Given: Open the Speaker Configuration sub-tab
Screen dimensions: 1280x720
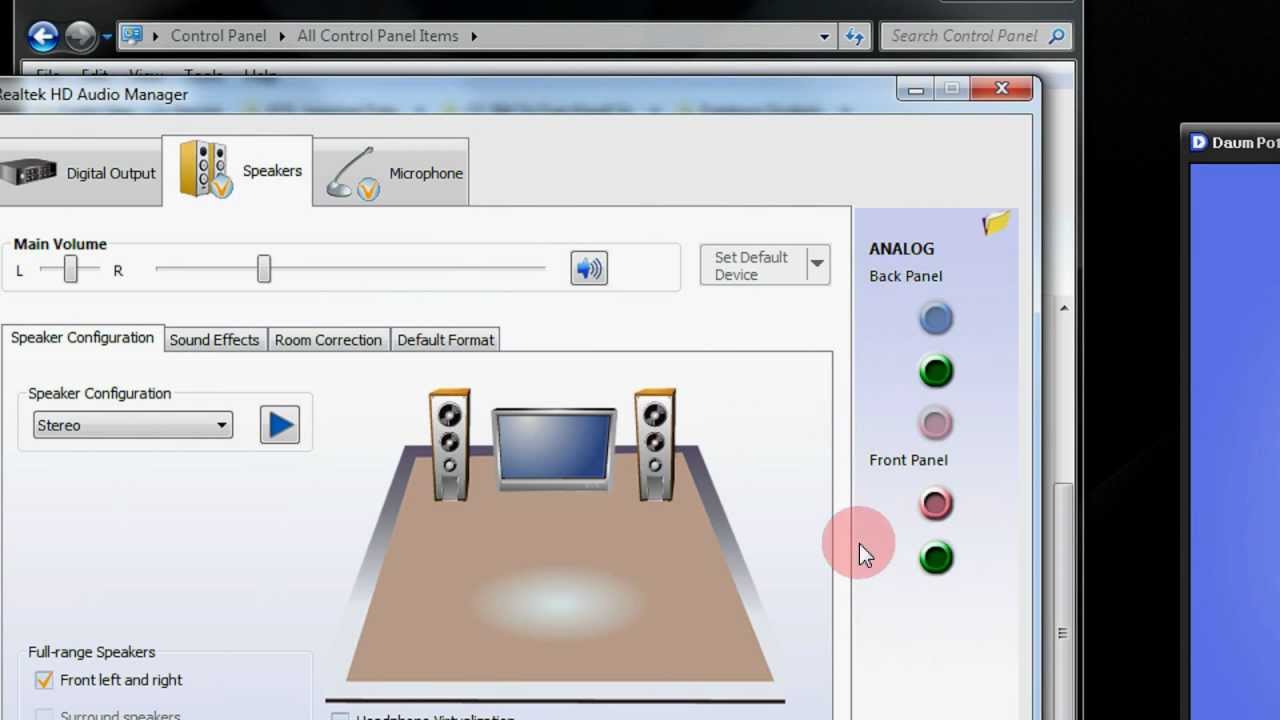Looking at the screenshot, I should (82, 338).
